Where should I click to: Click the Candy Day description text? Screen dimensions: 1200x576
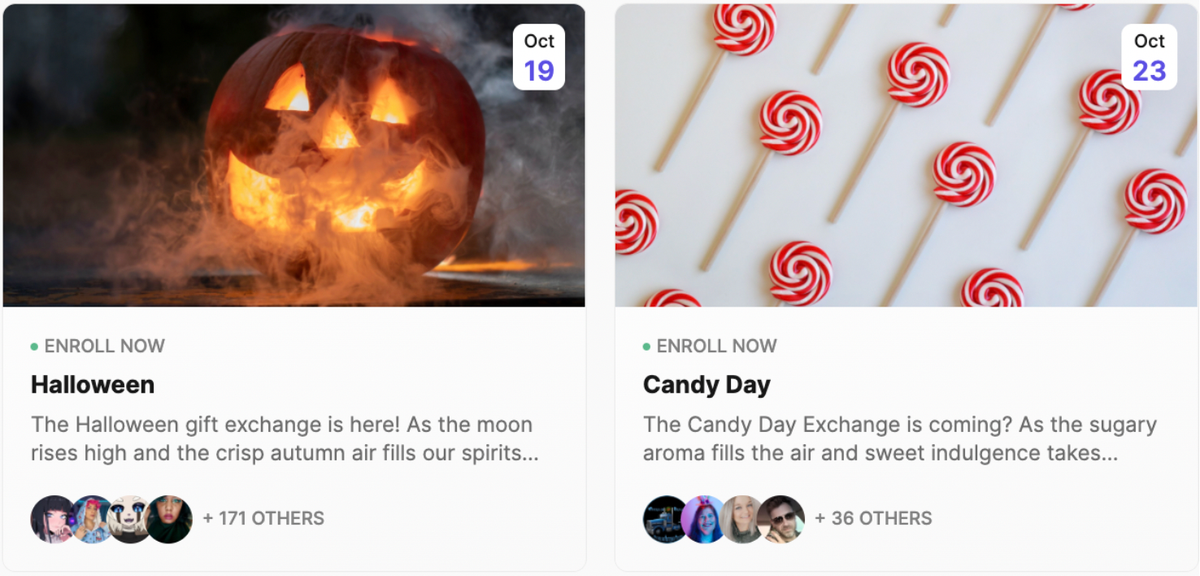tap(895, 438)
